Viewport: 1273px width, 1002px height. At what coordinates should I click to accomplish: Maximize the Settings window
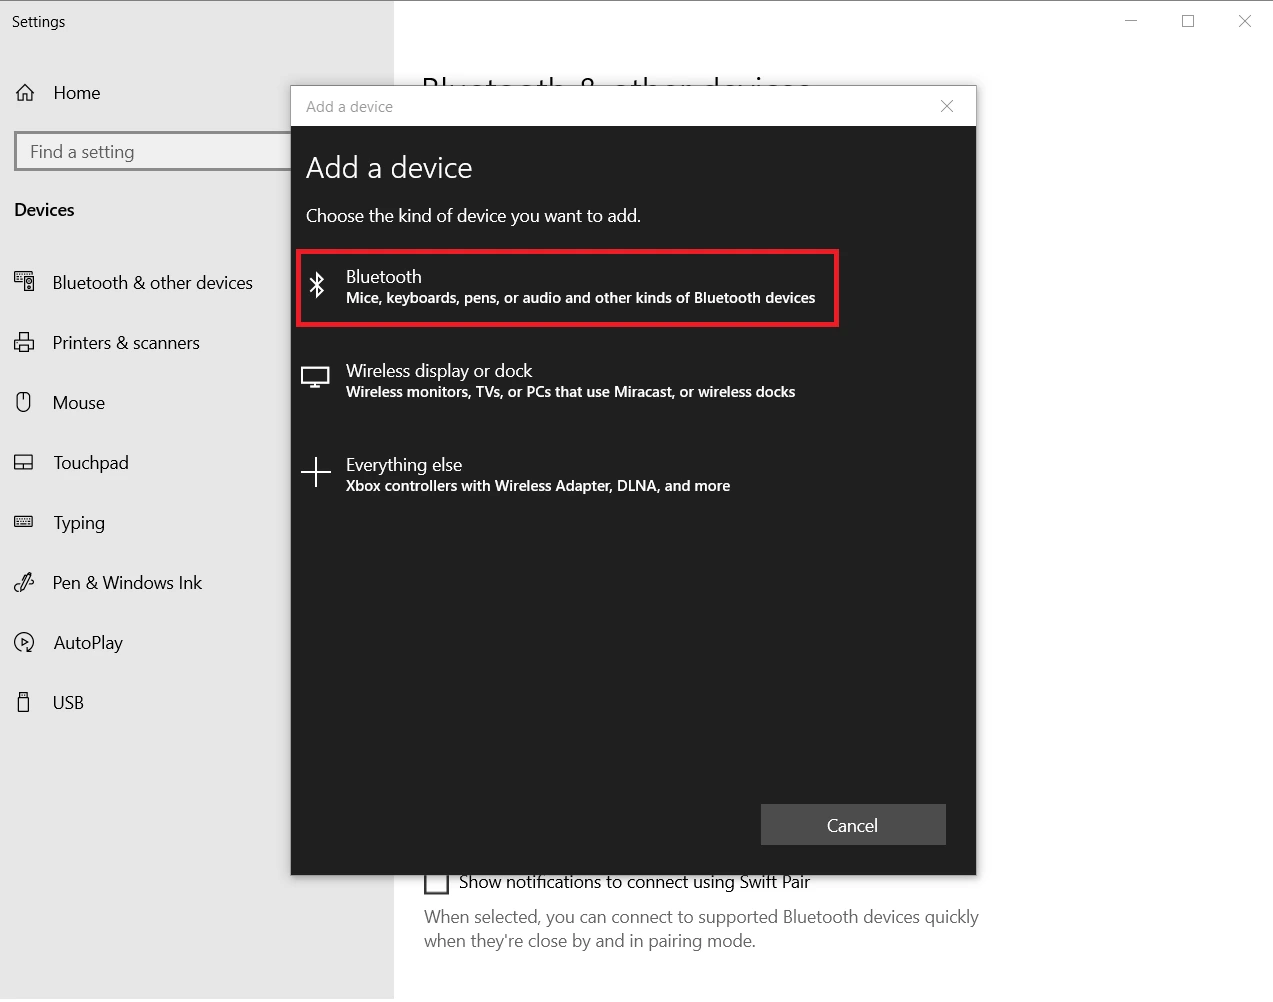coord(1188,21)
